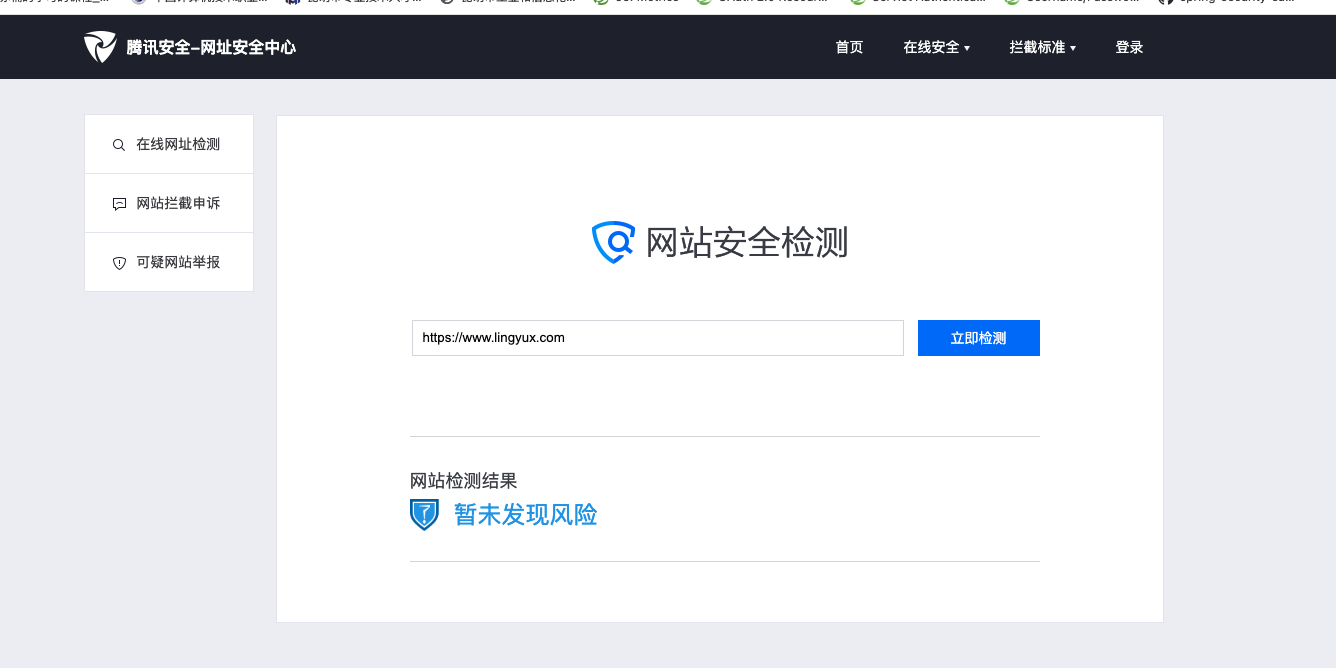Click the shield icon beside 可疑网站举报

tap(119, 263)
